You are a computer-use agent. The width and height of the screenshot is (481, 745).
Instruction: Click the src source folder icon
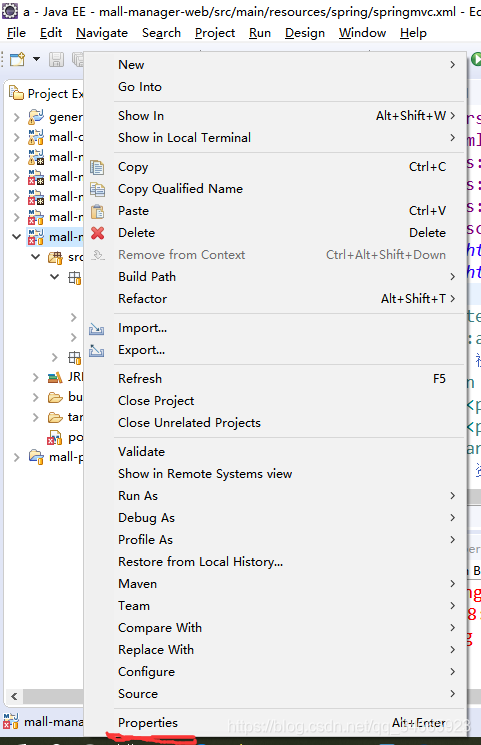(55, 258)
